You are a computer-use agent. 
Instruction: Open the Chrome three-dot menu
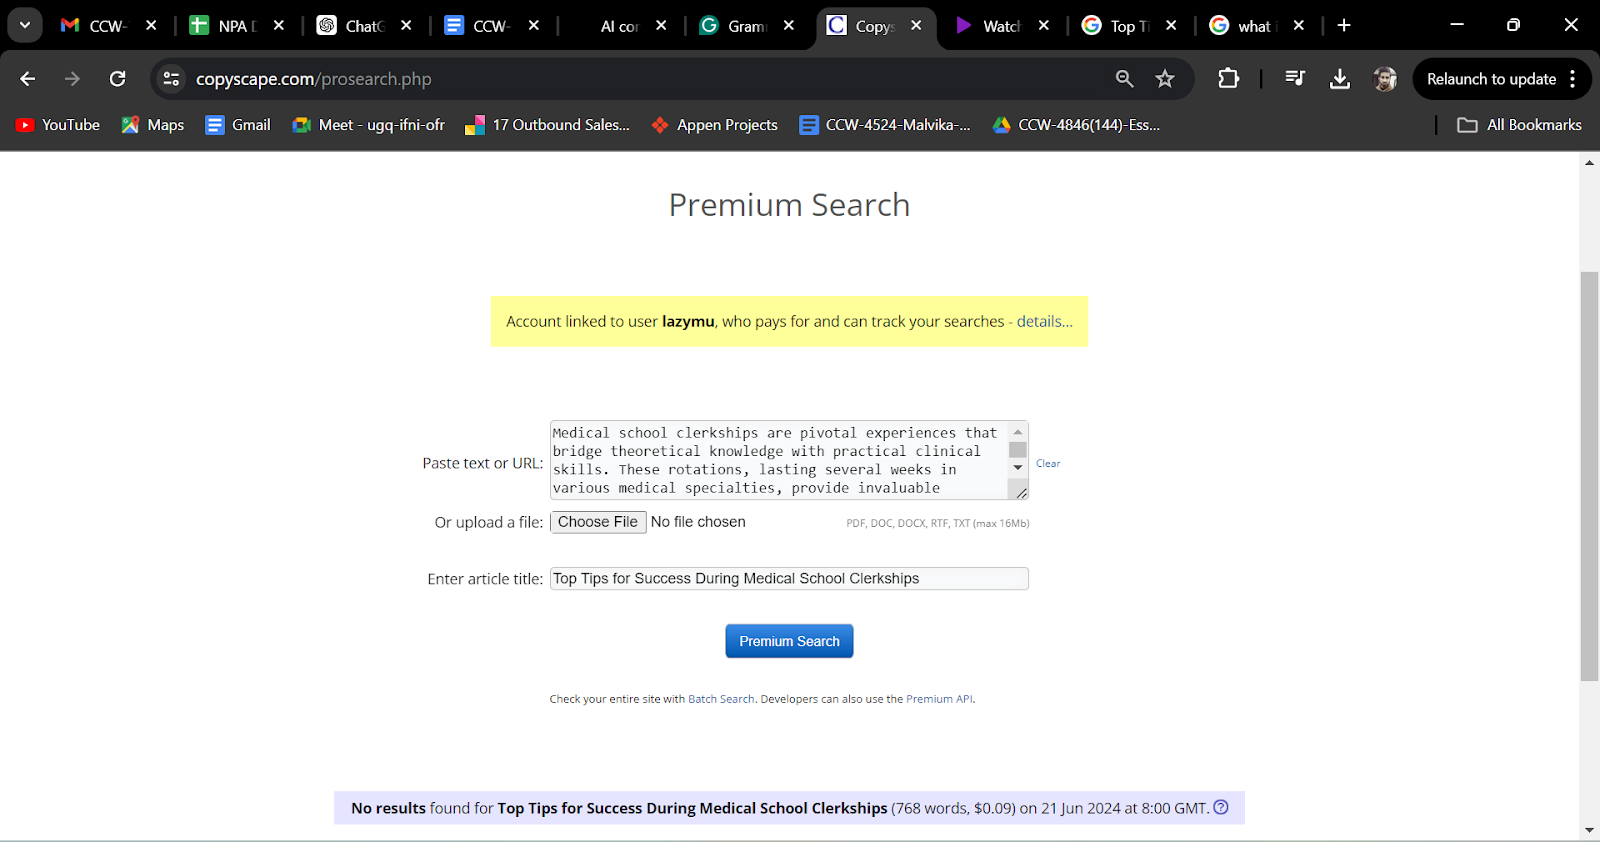tap(1573, 79)
